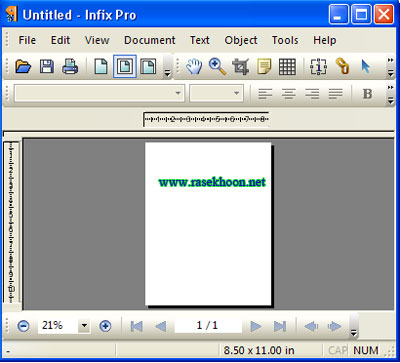Click the 1 / 1 page number field
This screenshot has width=400, height=363.
point(208,325)
